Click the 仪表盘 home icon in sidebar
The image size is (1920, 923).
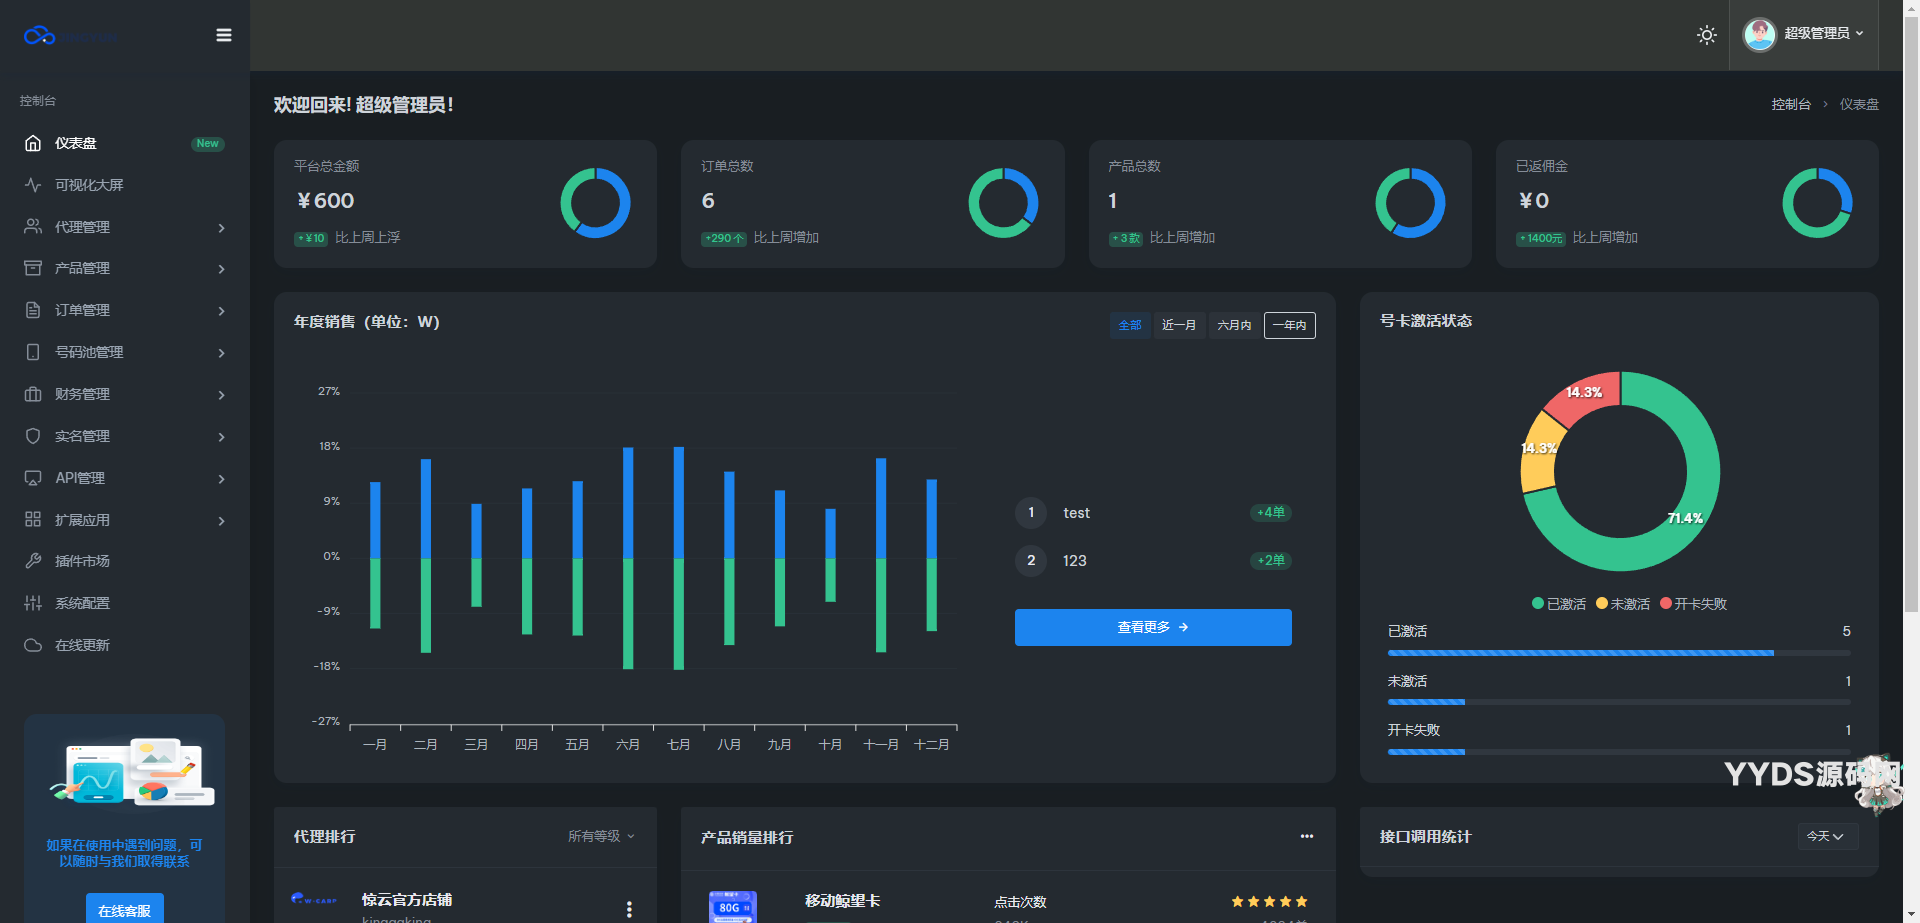pos(33,143)
